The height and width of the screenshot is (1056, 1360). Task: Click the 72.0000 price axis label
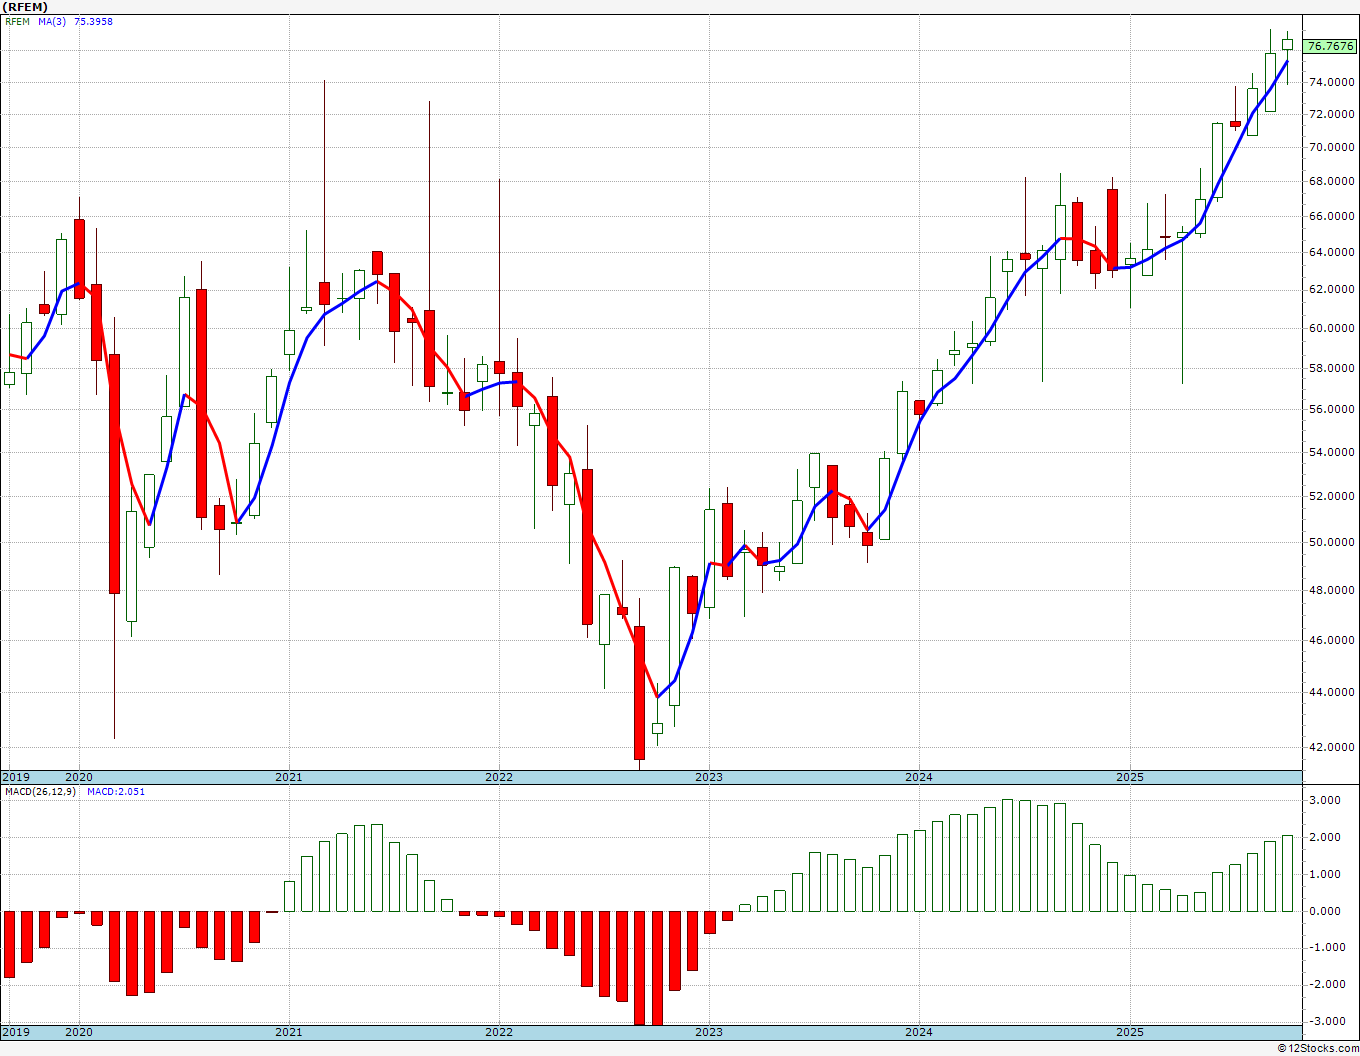[x=1332, y=114]
